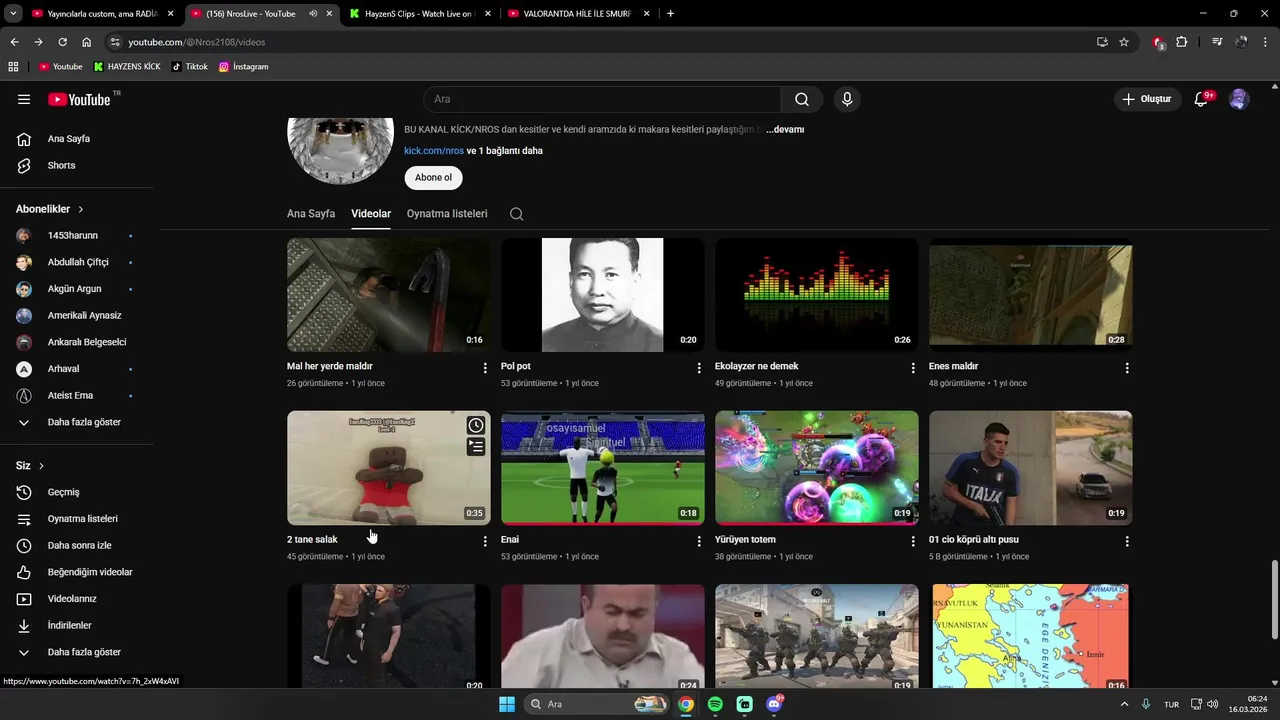Select the Videolar channel tab

pyautogui.click(x=371, y=214)
